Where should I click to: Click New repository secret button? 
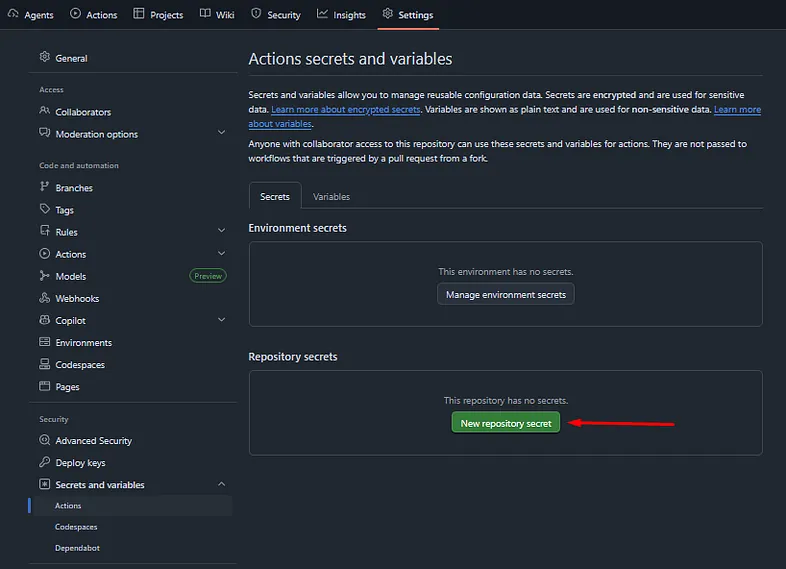pos(506,423)
